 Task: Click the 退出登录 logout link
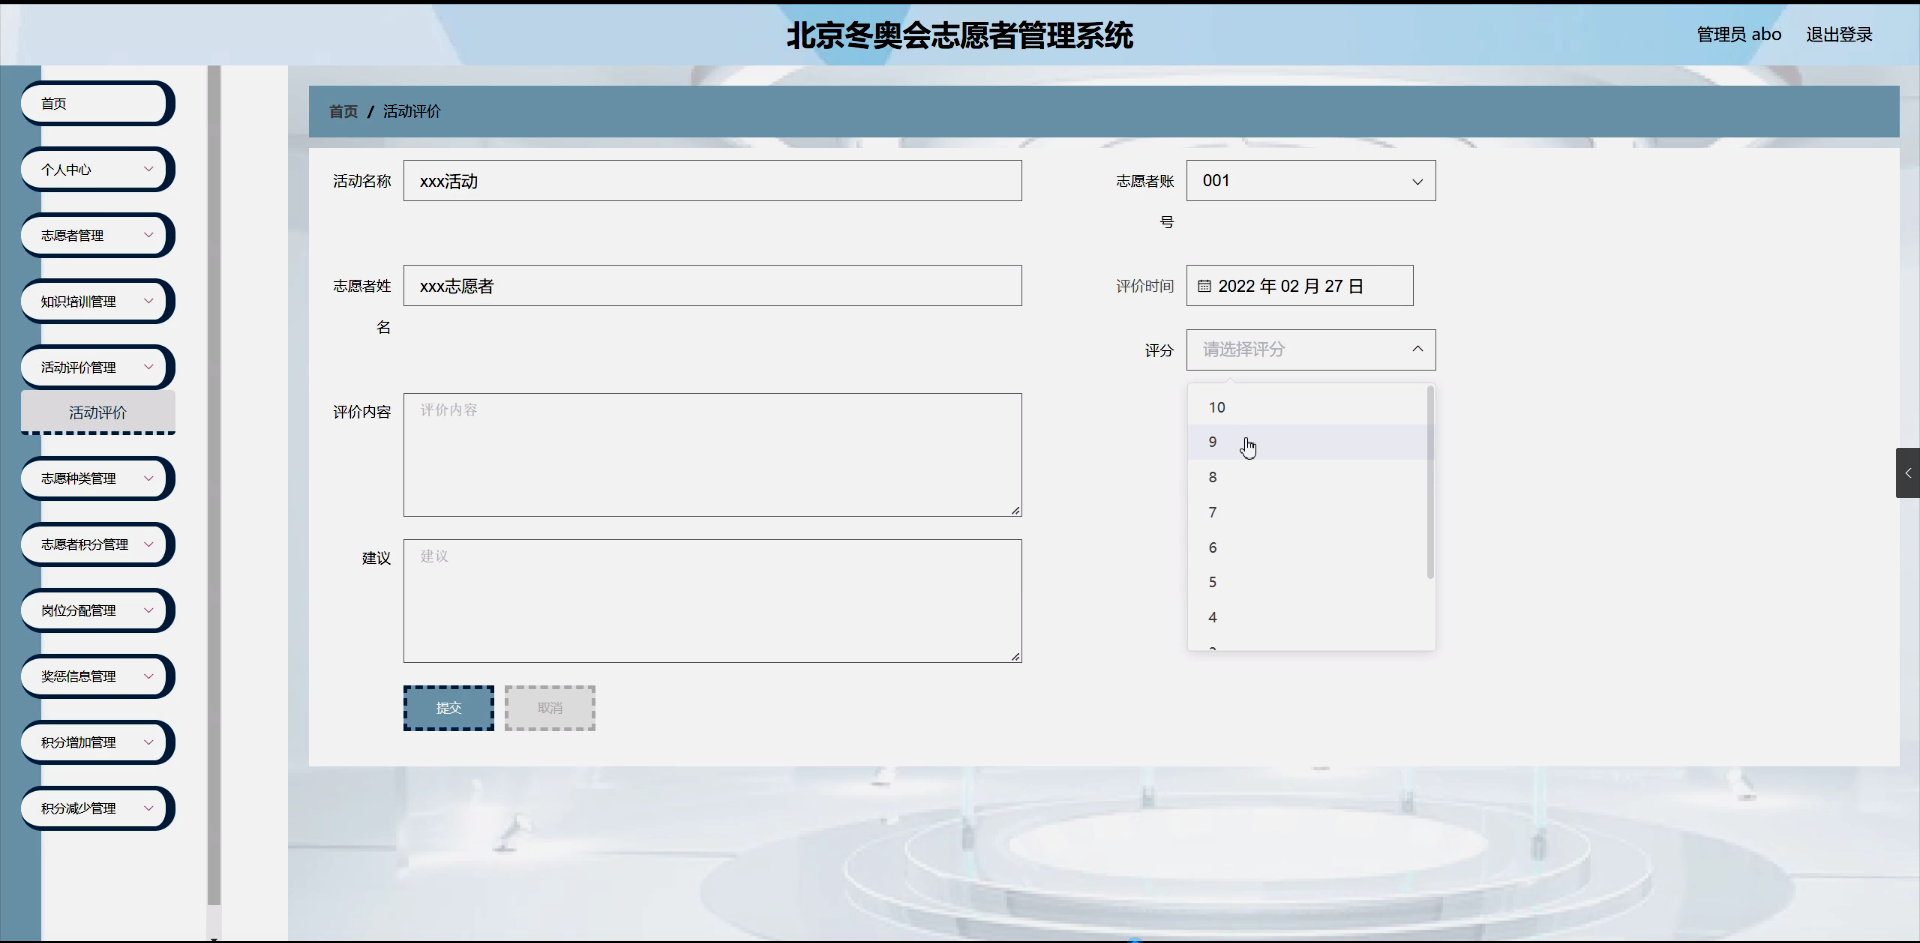1838,34
